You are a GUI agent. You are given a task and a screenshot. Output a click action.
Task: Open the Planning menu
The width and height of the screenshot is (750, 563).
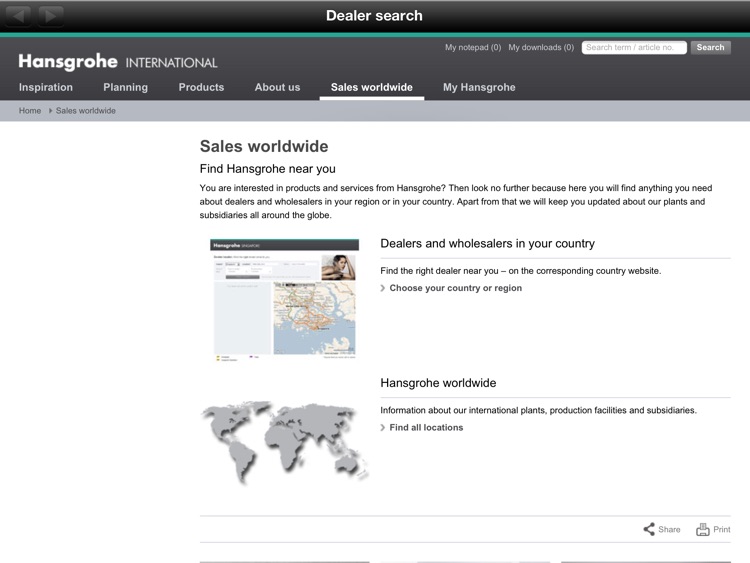coord(125,87)
